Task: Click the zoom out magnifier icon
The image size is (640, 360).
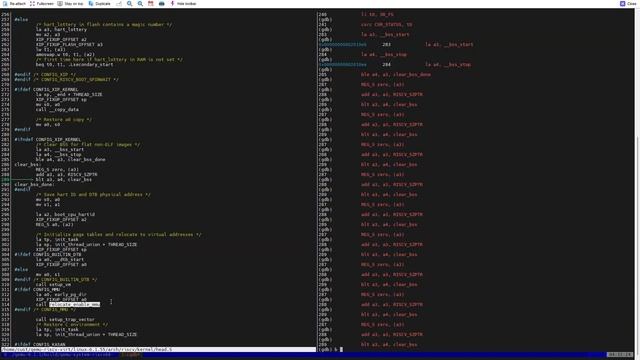Action: click(x=140, y=3)
